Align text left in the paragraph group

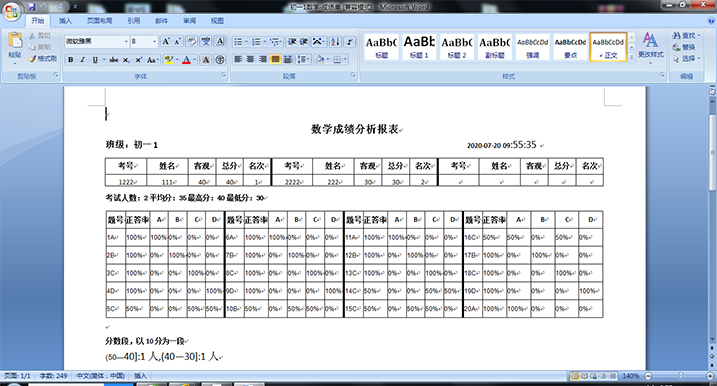point(238,59)
